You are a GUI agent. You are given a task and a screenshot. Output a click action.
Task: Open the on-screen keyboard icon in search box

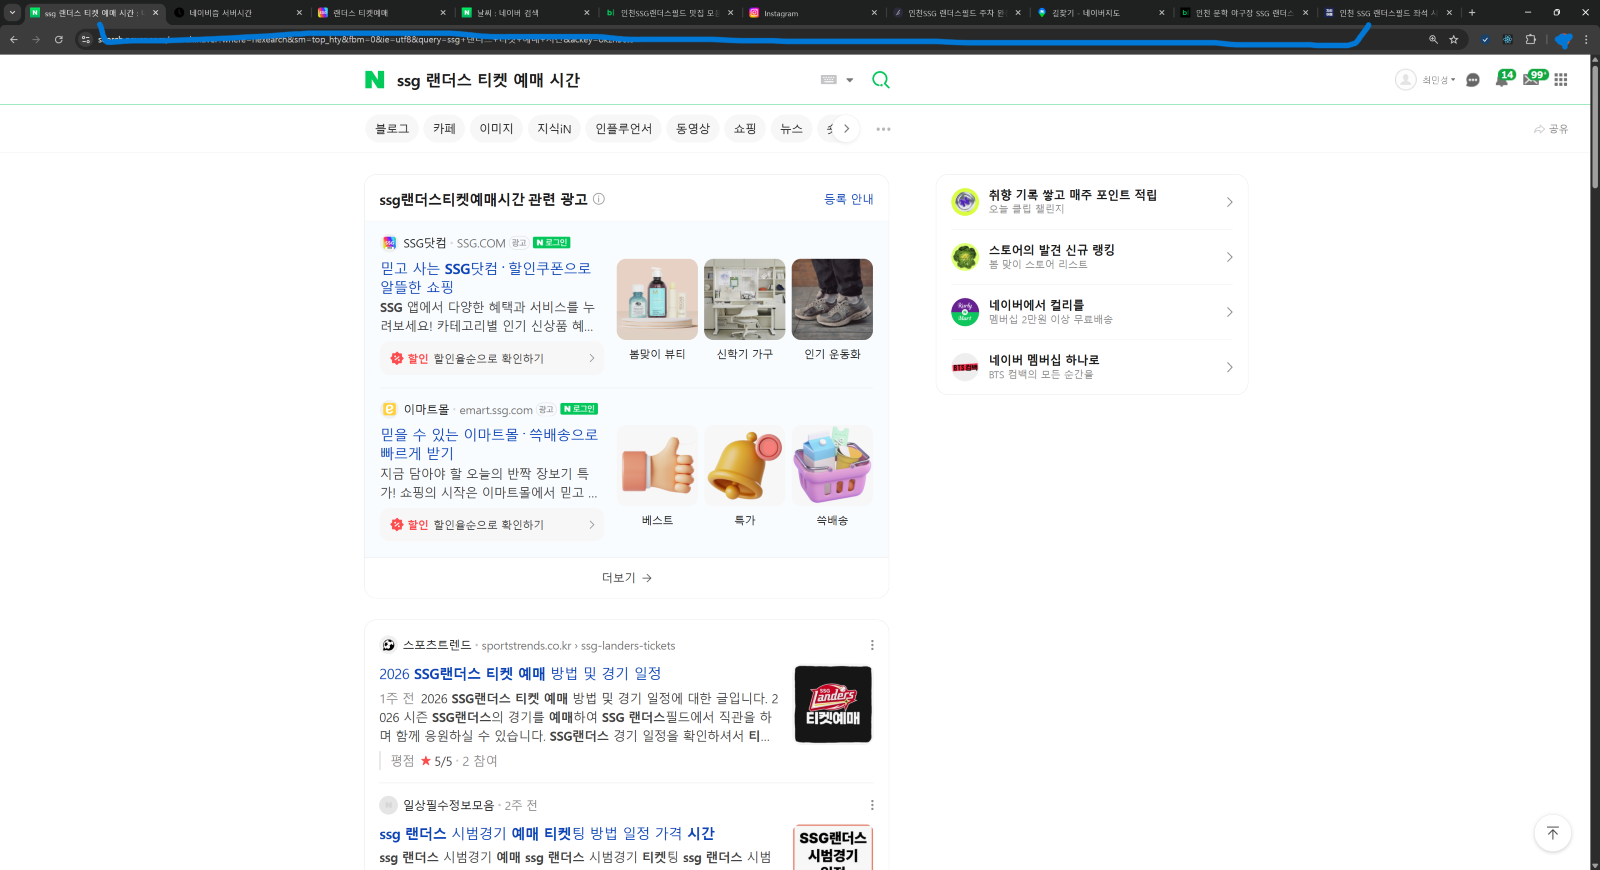point(829,80)
